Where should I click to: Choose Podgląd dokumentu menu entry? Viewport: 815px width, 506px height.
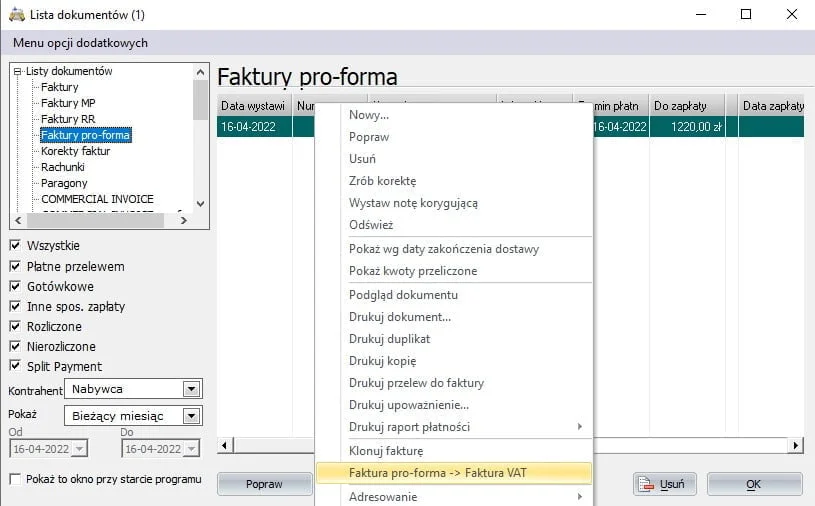click(x=453, y=295)
